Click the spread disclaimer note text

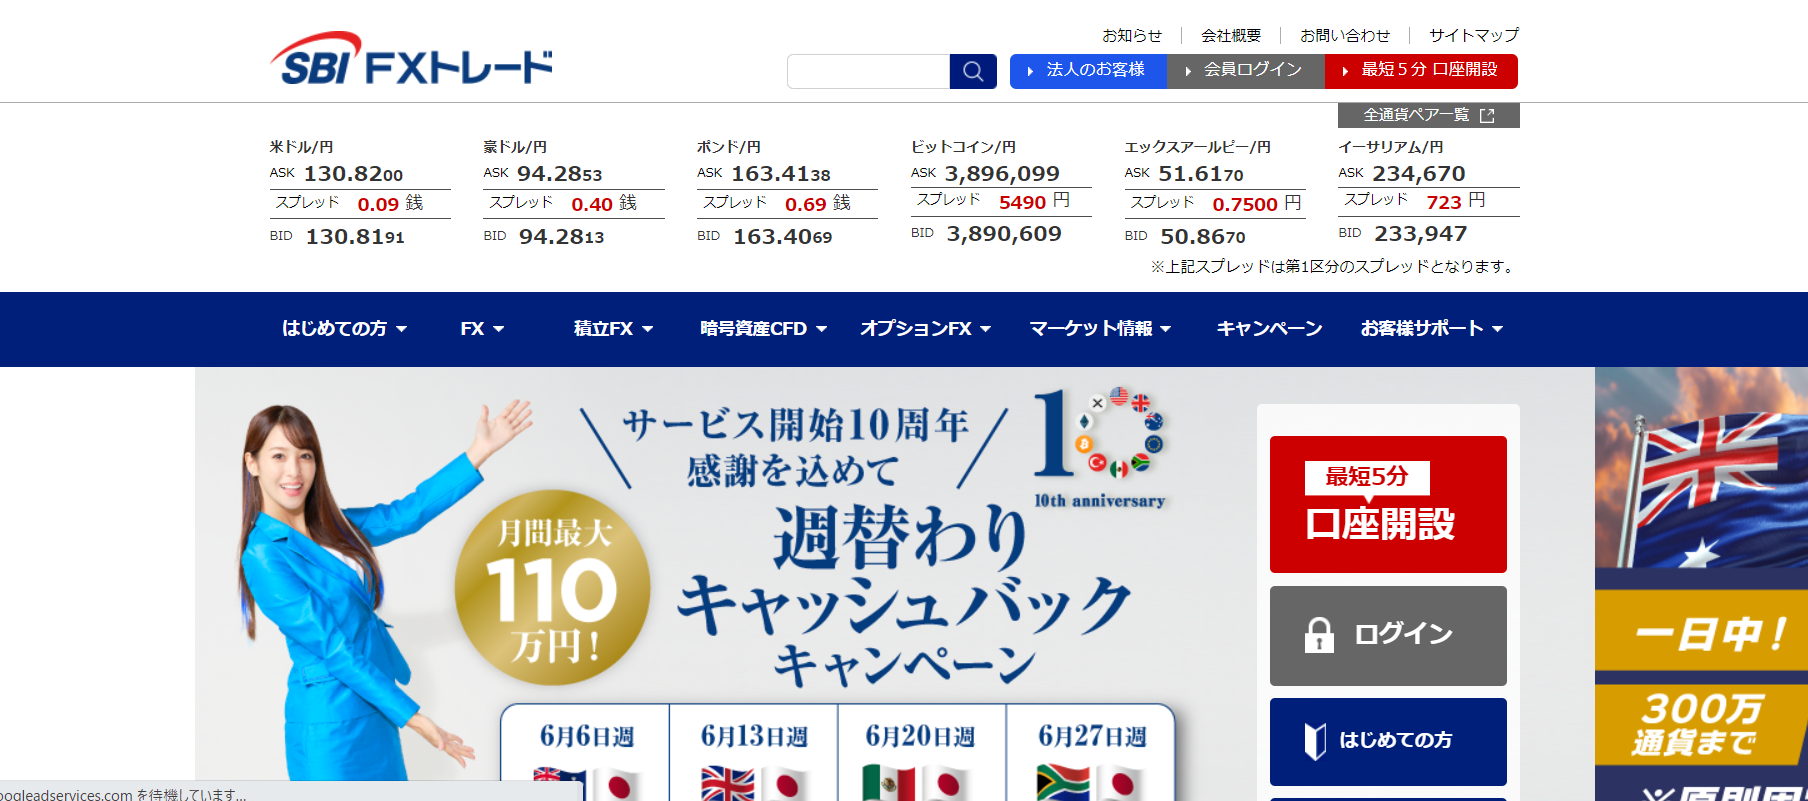click(1334, 267)
